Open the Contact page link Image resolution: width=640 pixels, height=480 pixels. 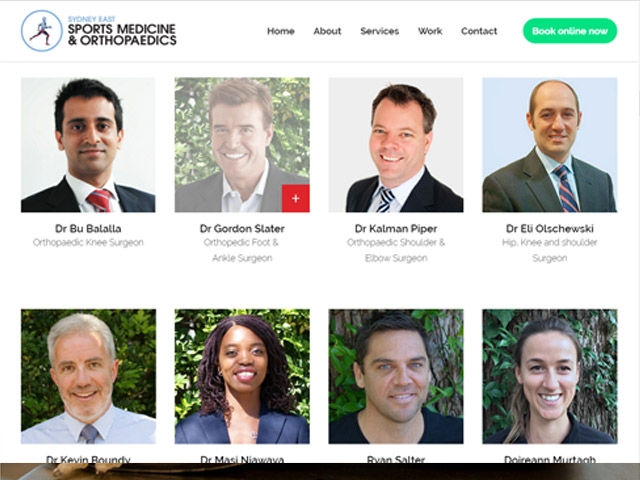point(479,31)
